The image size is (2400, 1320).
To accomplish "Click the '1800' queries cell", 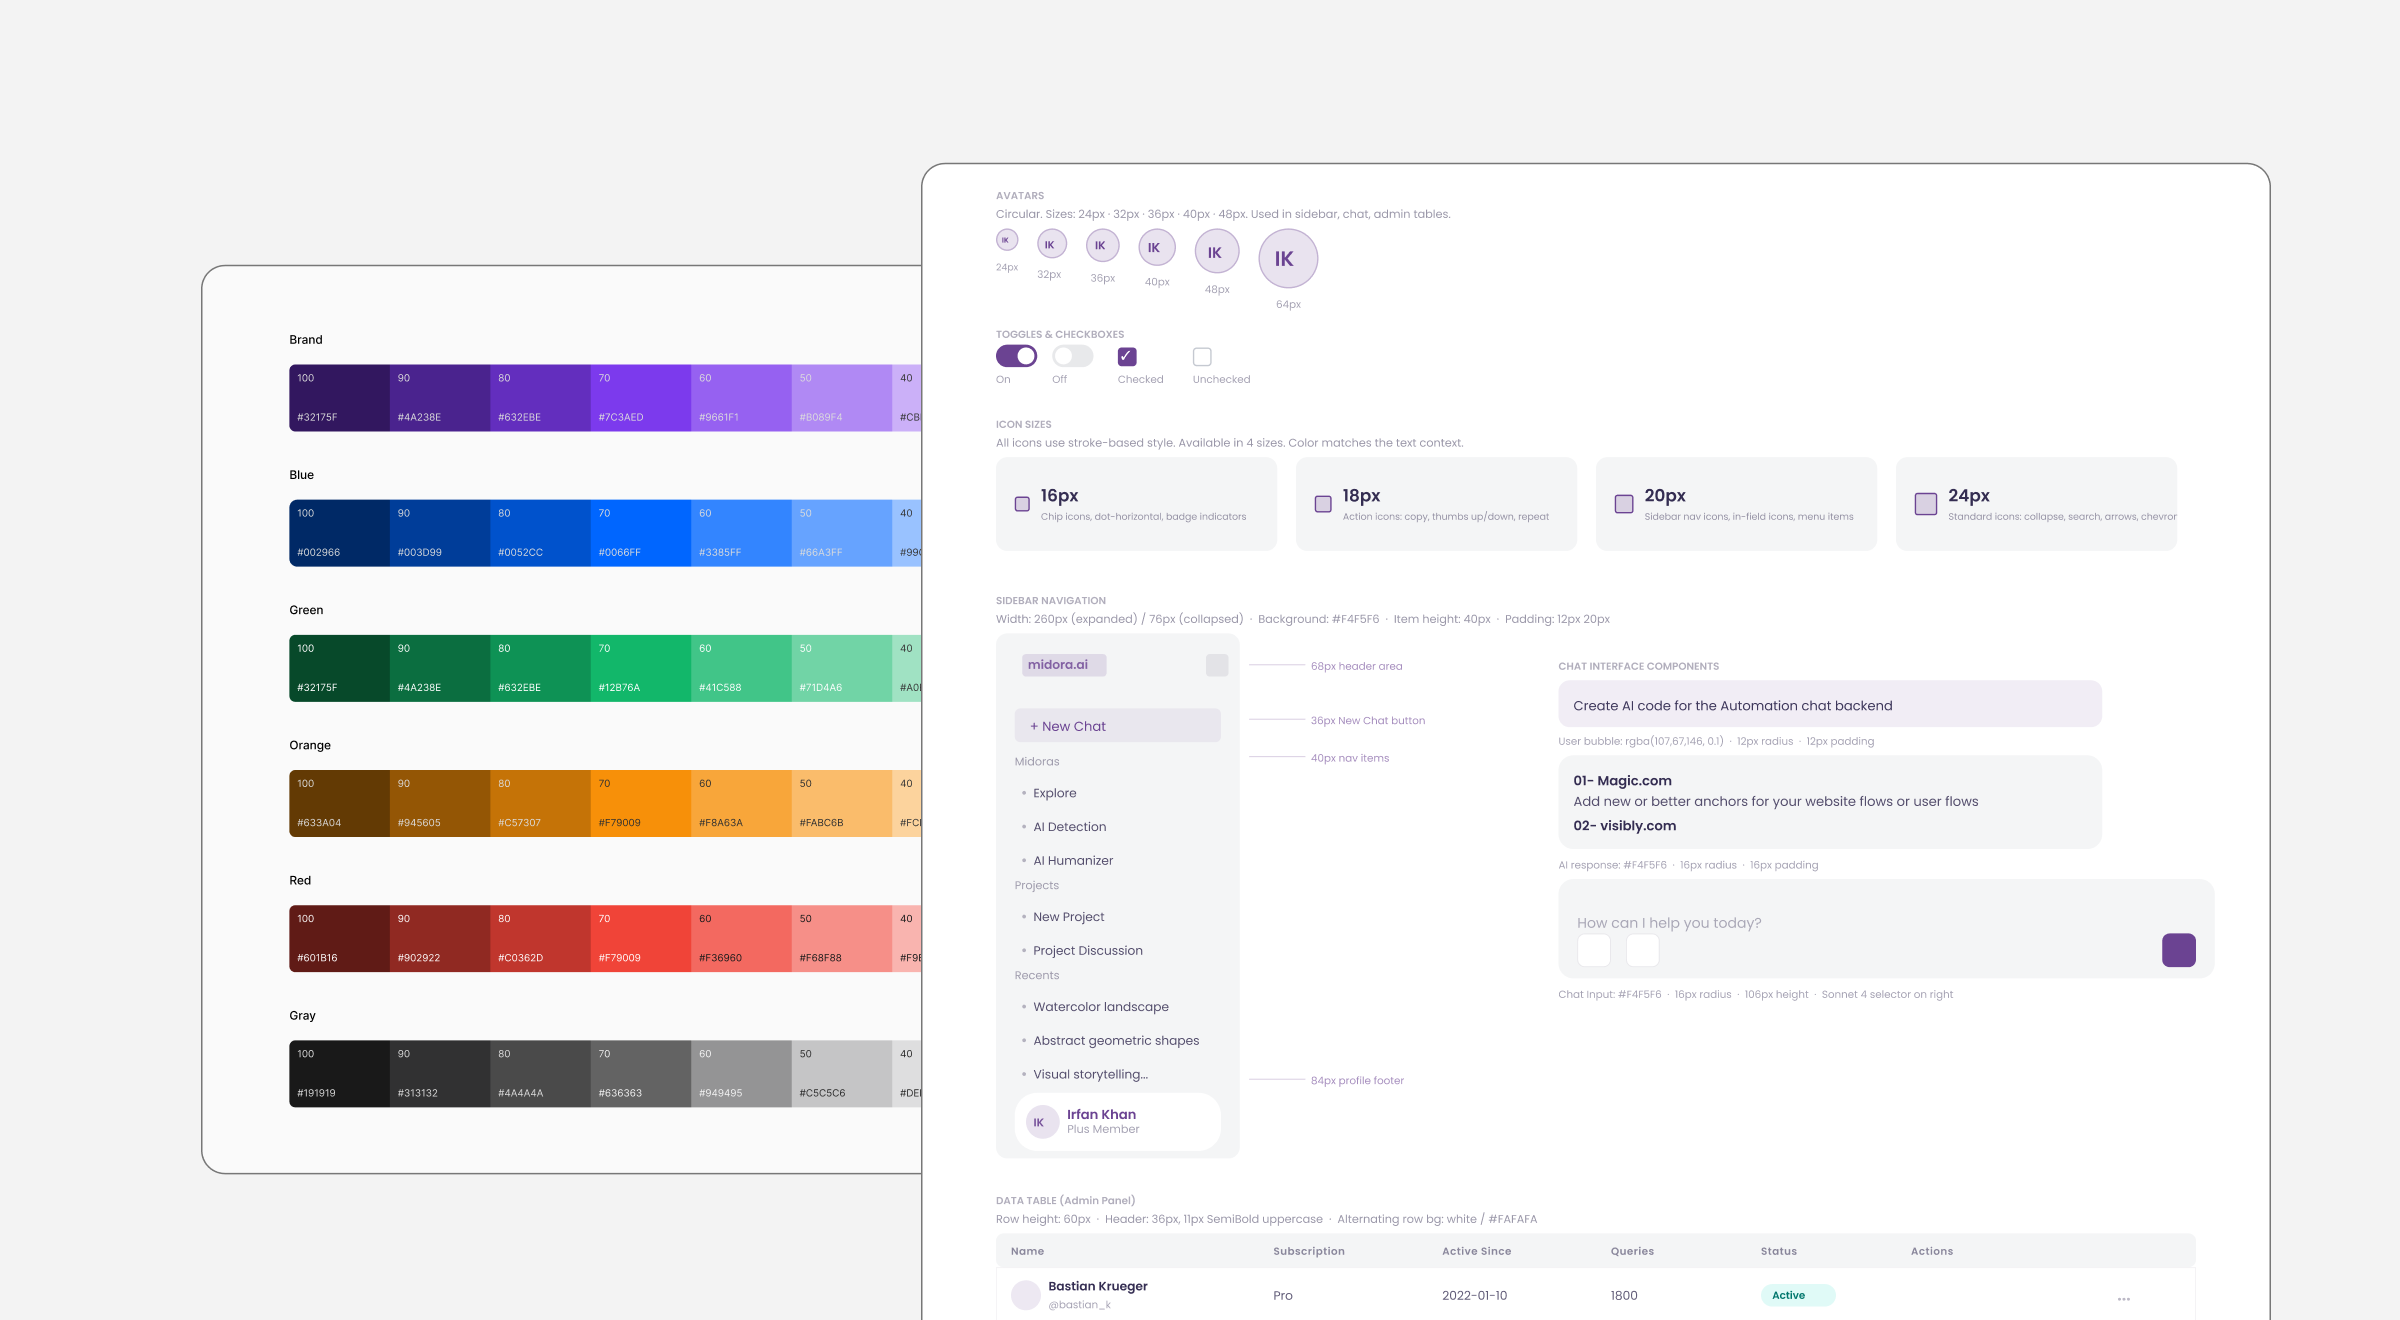I will point(1624,1295).
